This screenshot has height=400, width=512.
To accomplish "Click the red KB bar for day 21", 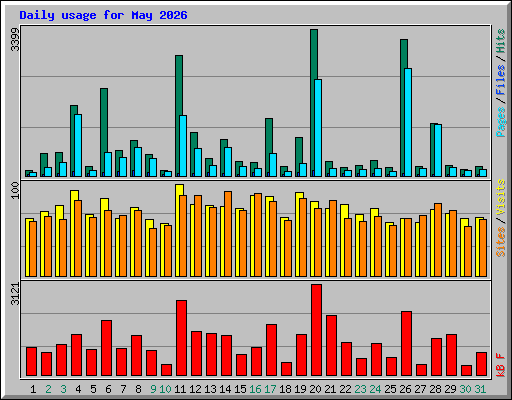I will (331, 346).
